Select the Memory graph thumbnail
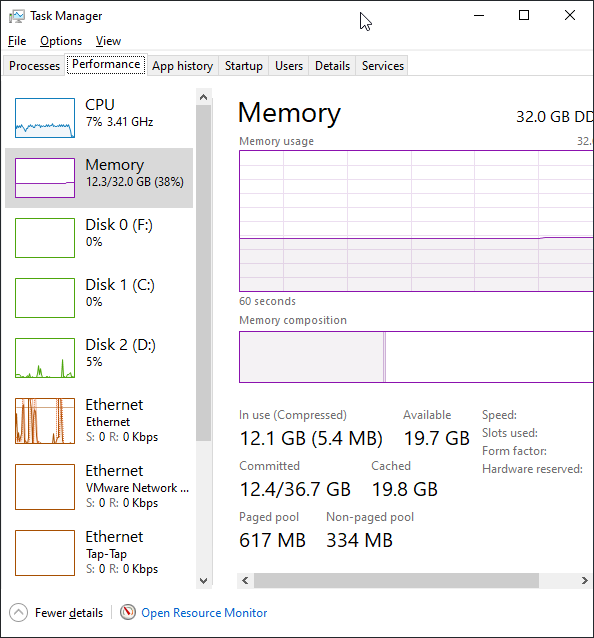Screen dimensions: 594x638 [45, 178]
